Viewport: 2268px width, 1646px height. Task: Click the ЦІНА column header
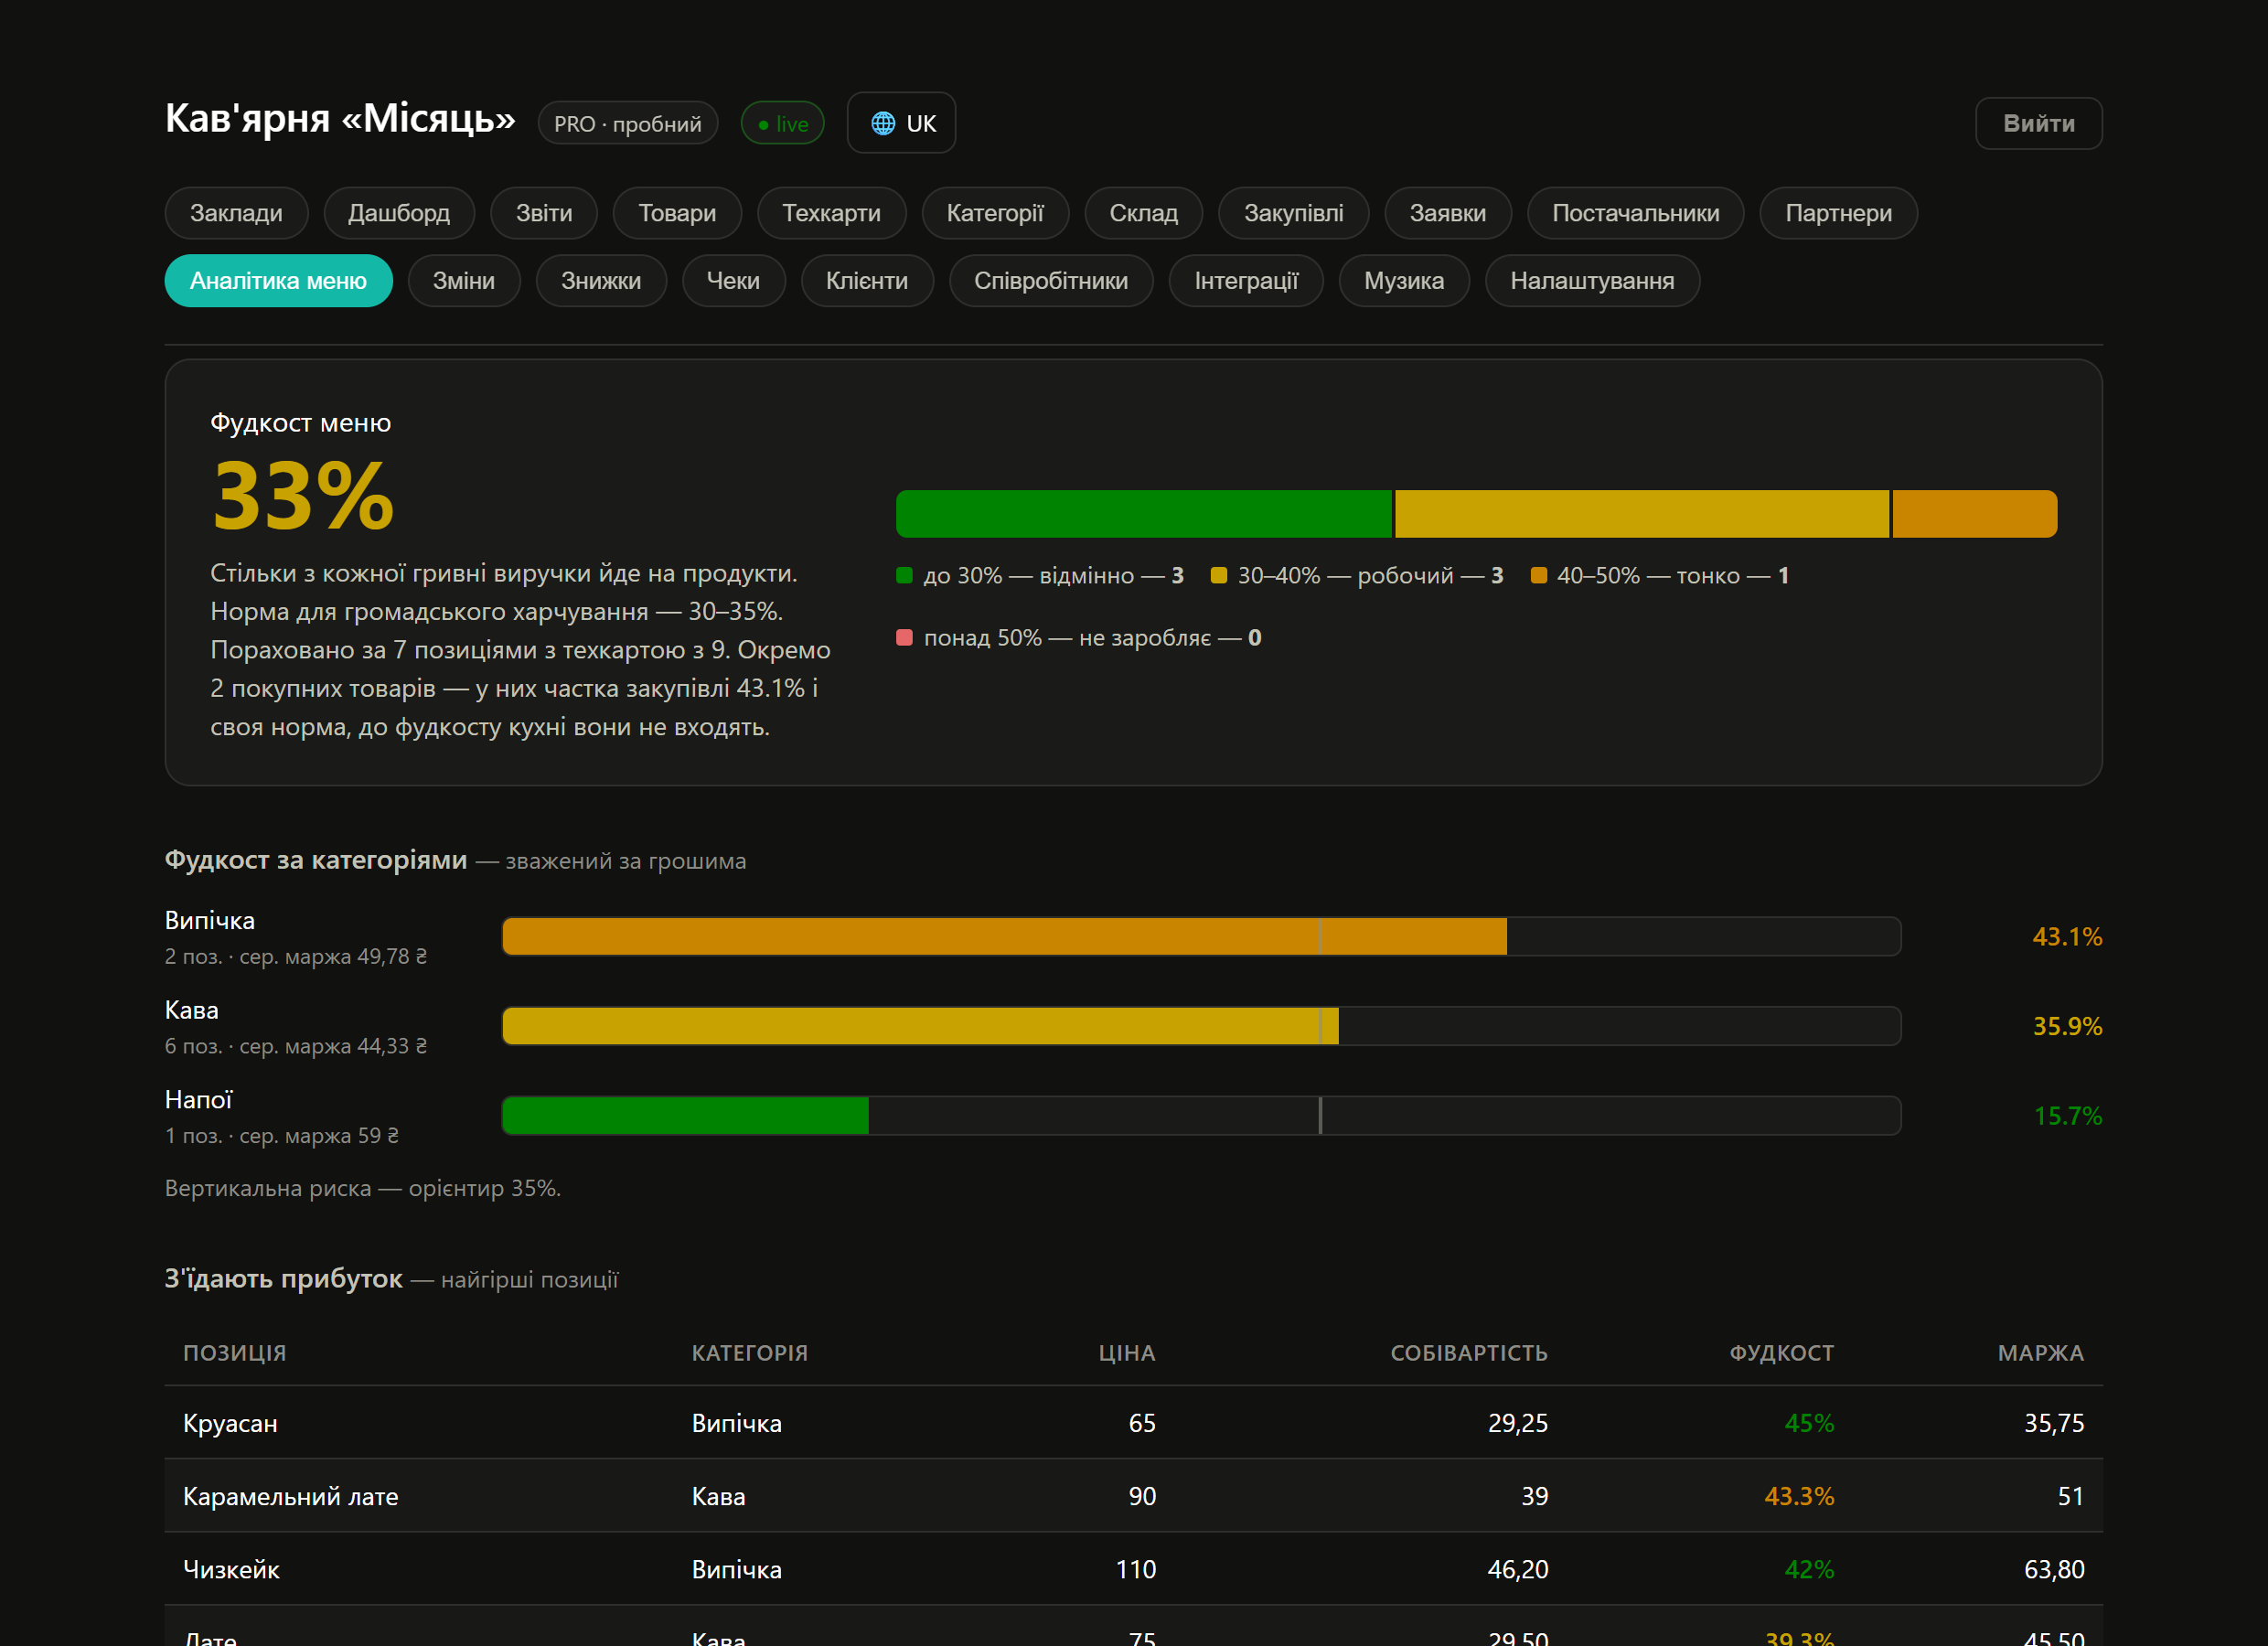click(1127, 1353)
